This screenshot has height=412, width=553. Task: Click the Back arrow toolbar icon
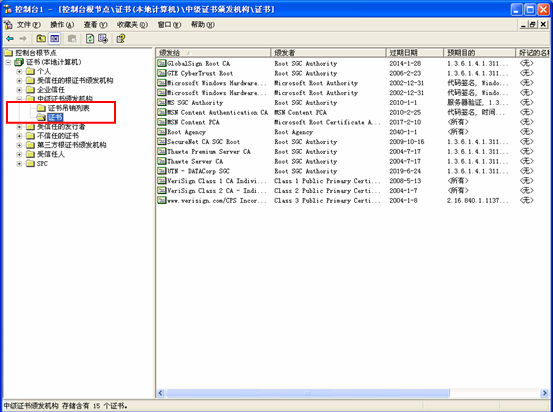(10, 38)
